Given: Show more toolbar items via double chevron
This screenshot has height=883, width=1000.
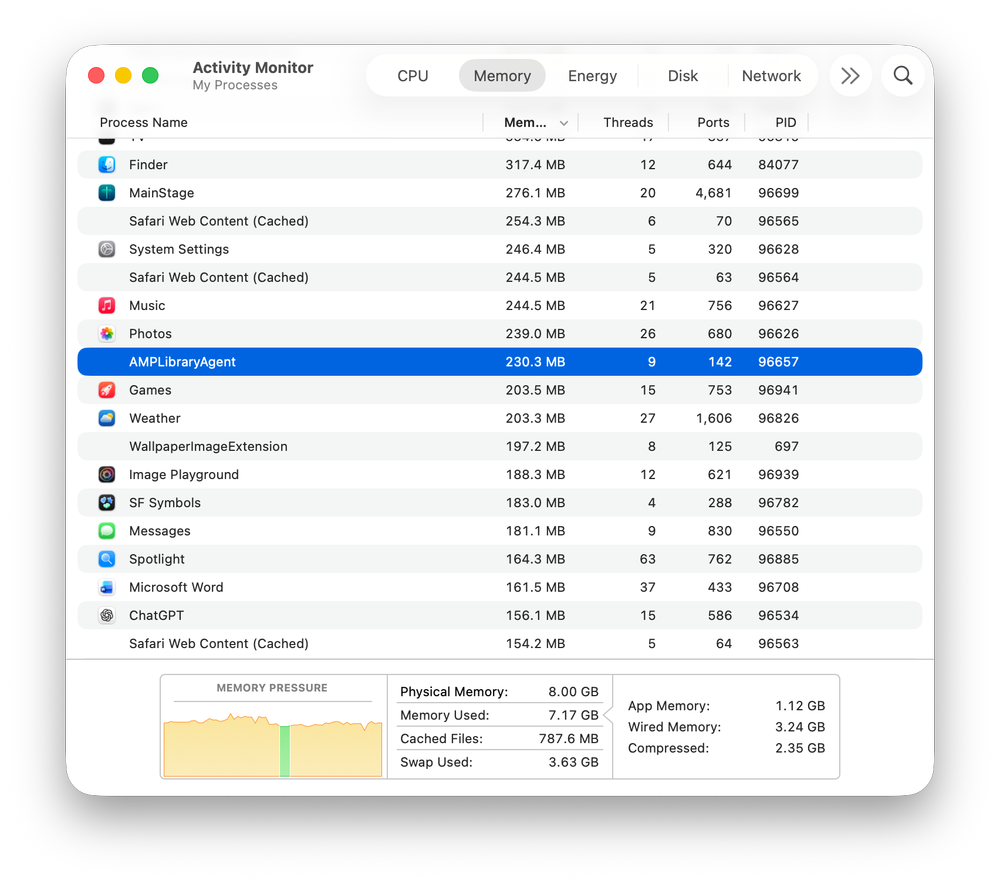Looking at the screenshot, I should (x=850, y=75).
